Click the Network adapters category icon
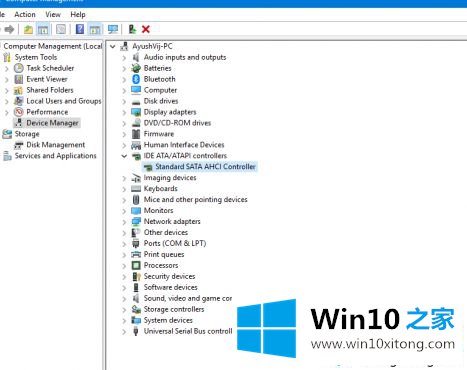 [x=136, y=221]
